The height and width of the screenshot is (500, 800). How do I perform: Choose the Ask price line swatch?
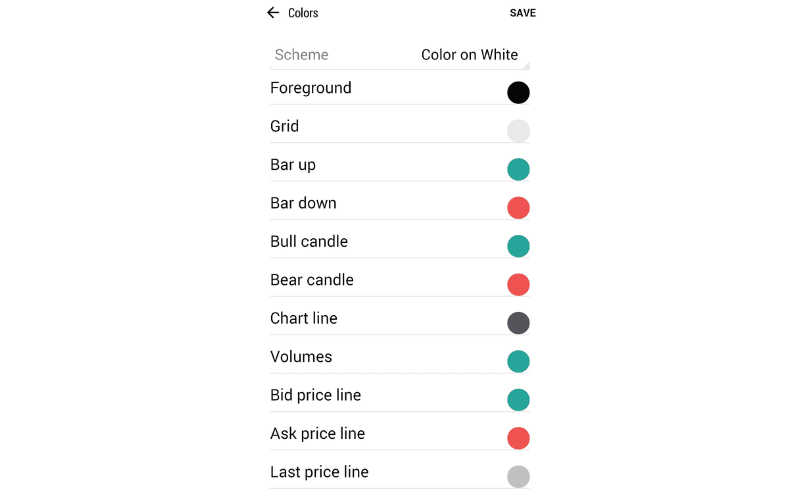pos(518,438)
